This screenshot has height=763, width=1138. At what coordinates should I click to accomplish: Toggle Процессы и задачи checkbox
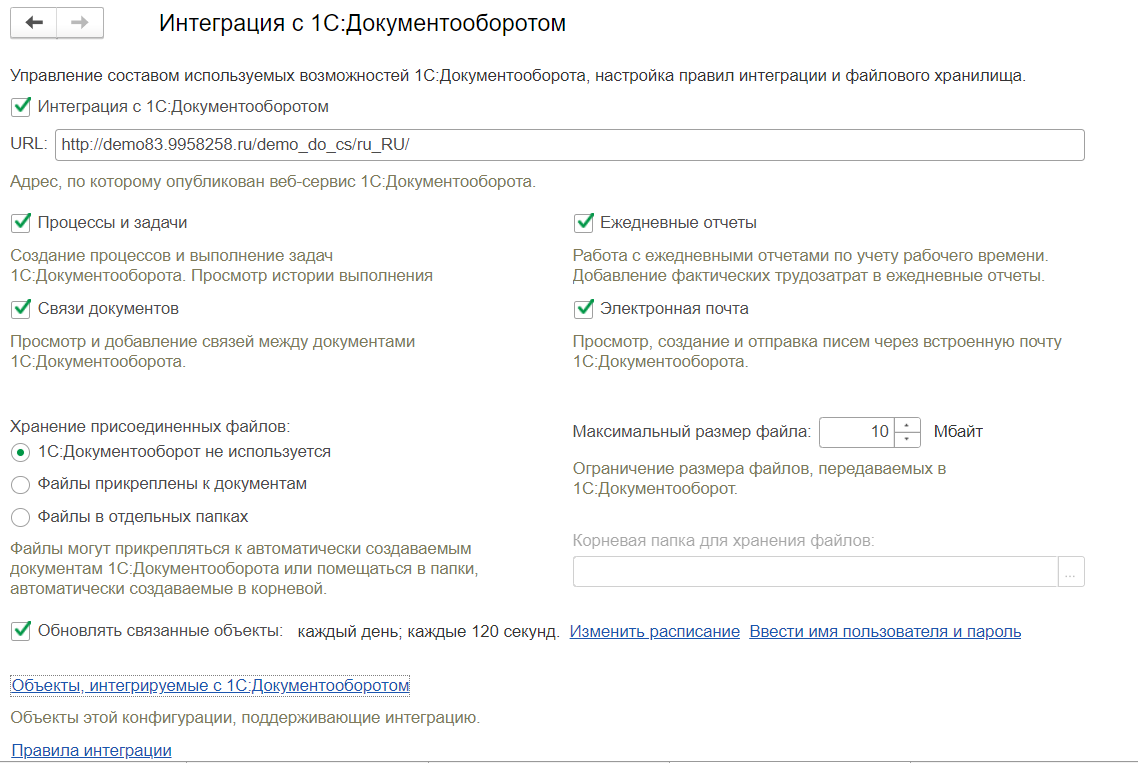(21, 223)
